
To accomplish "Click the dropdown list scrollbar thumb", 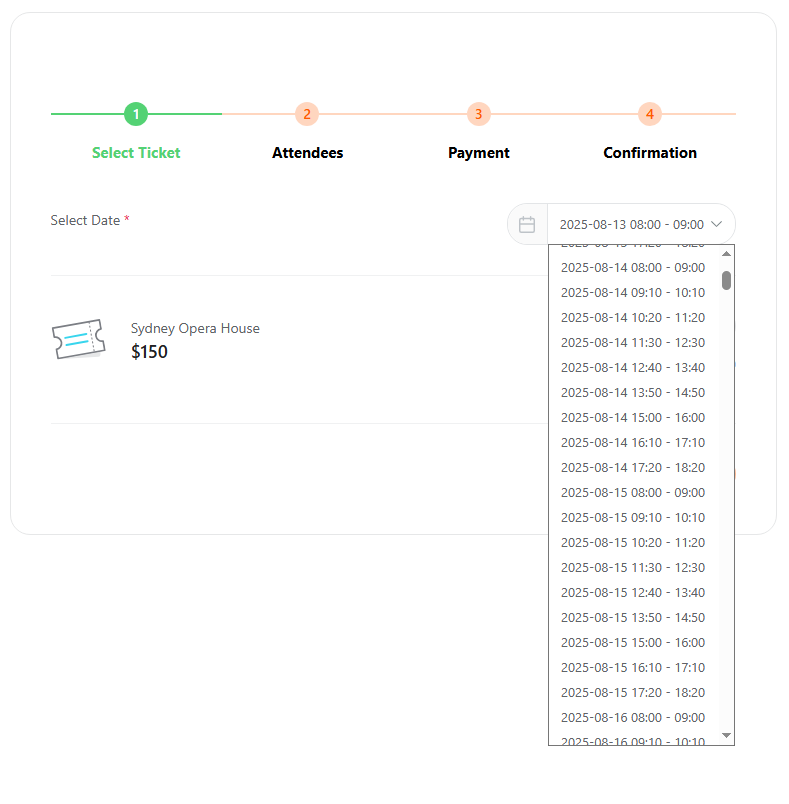I will point(726,280).
